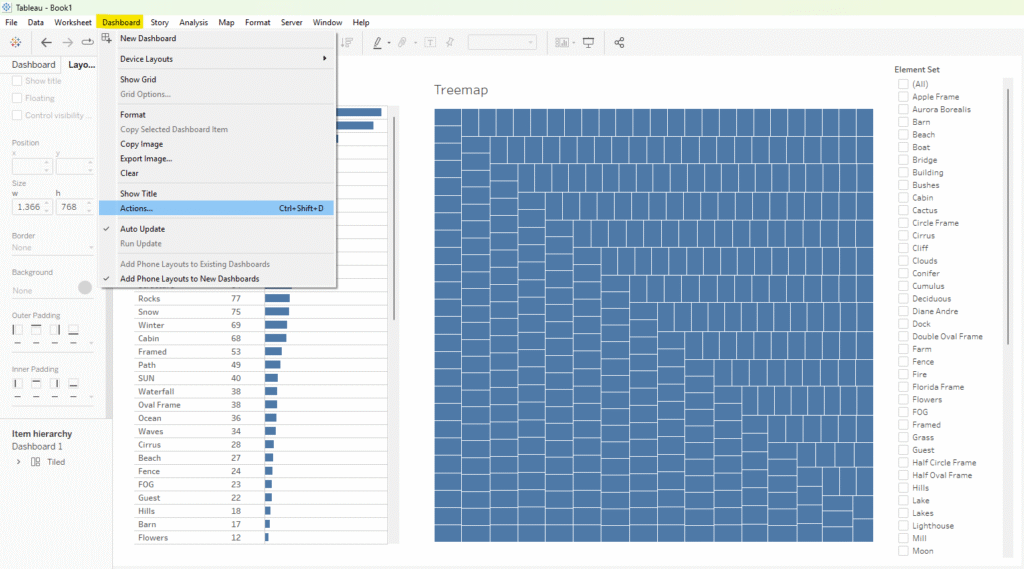Click the inner padding left-side icon
This screenshot has height=569, width=1024.
18,383
